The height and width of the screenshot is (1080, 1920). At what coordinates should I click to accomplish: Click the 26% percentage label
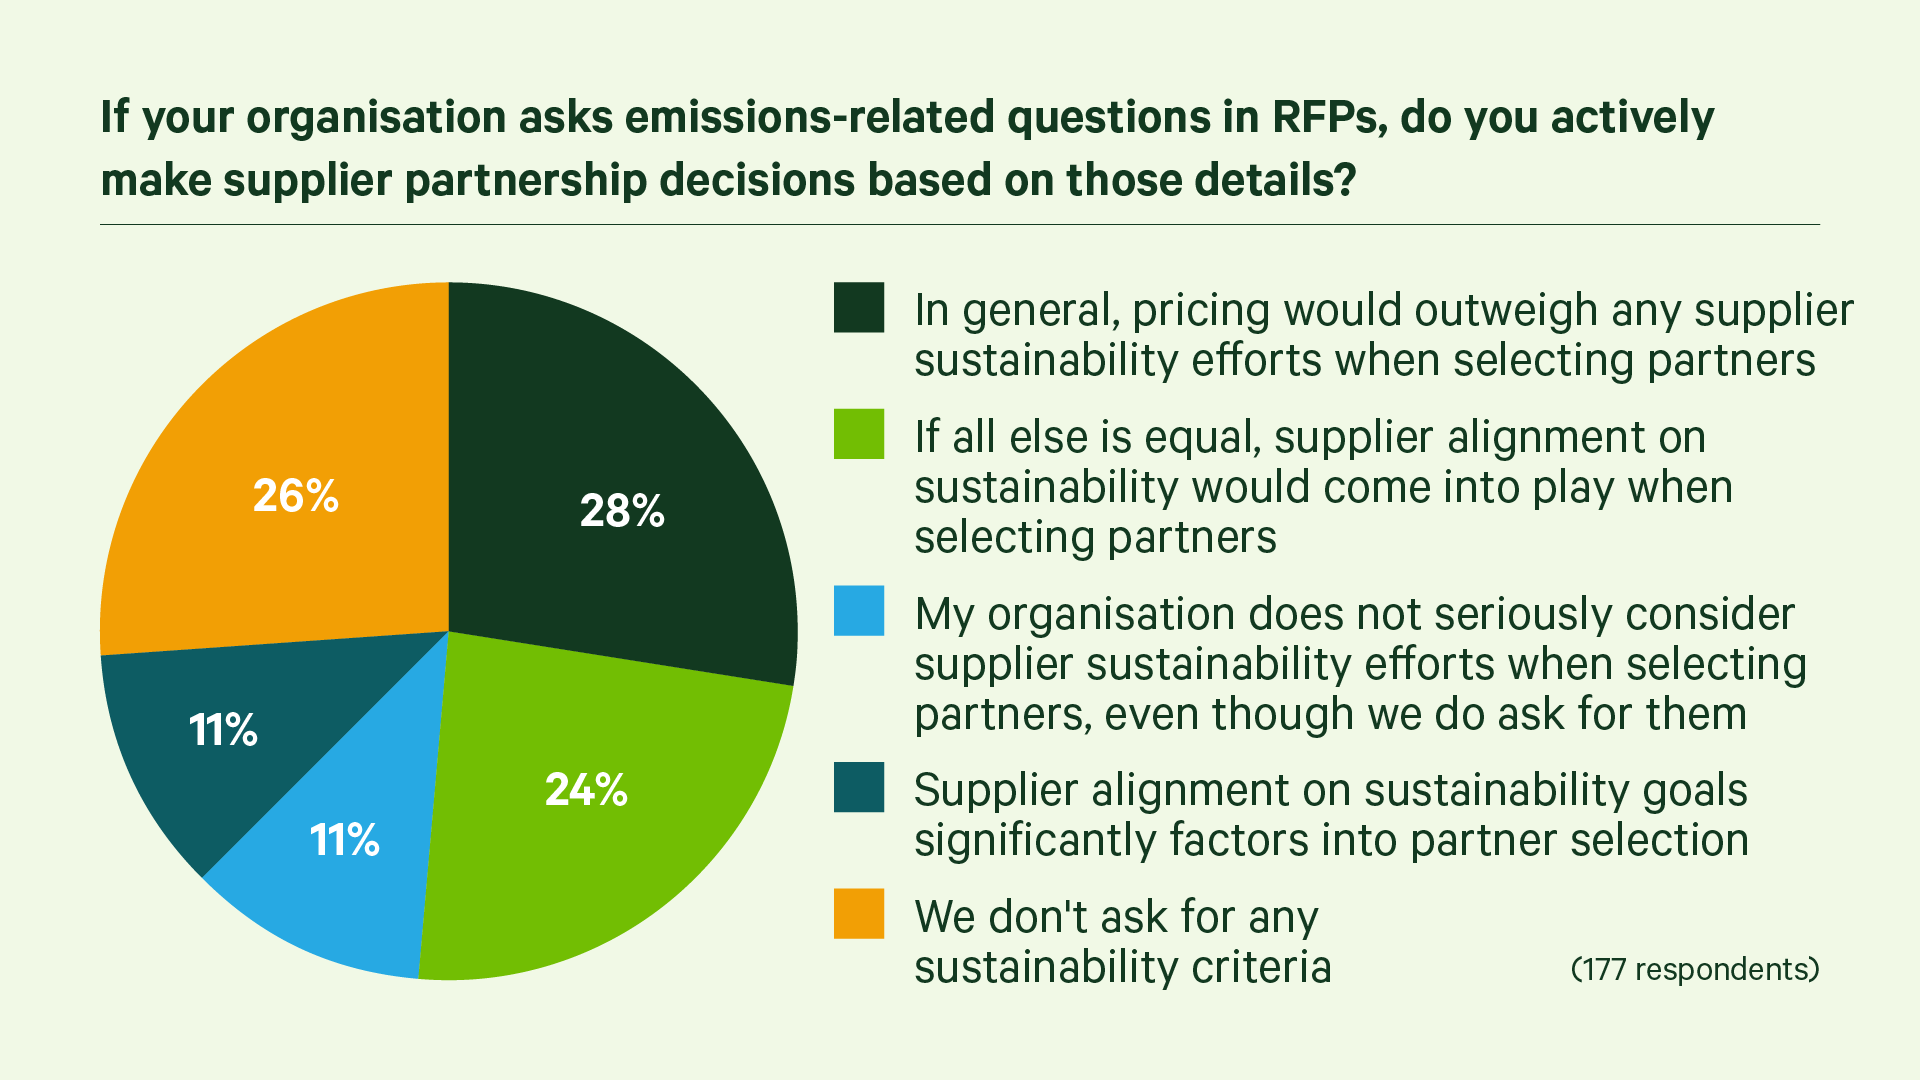coord(295,496)
